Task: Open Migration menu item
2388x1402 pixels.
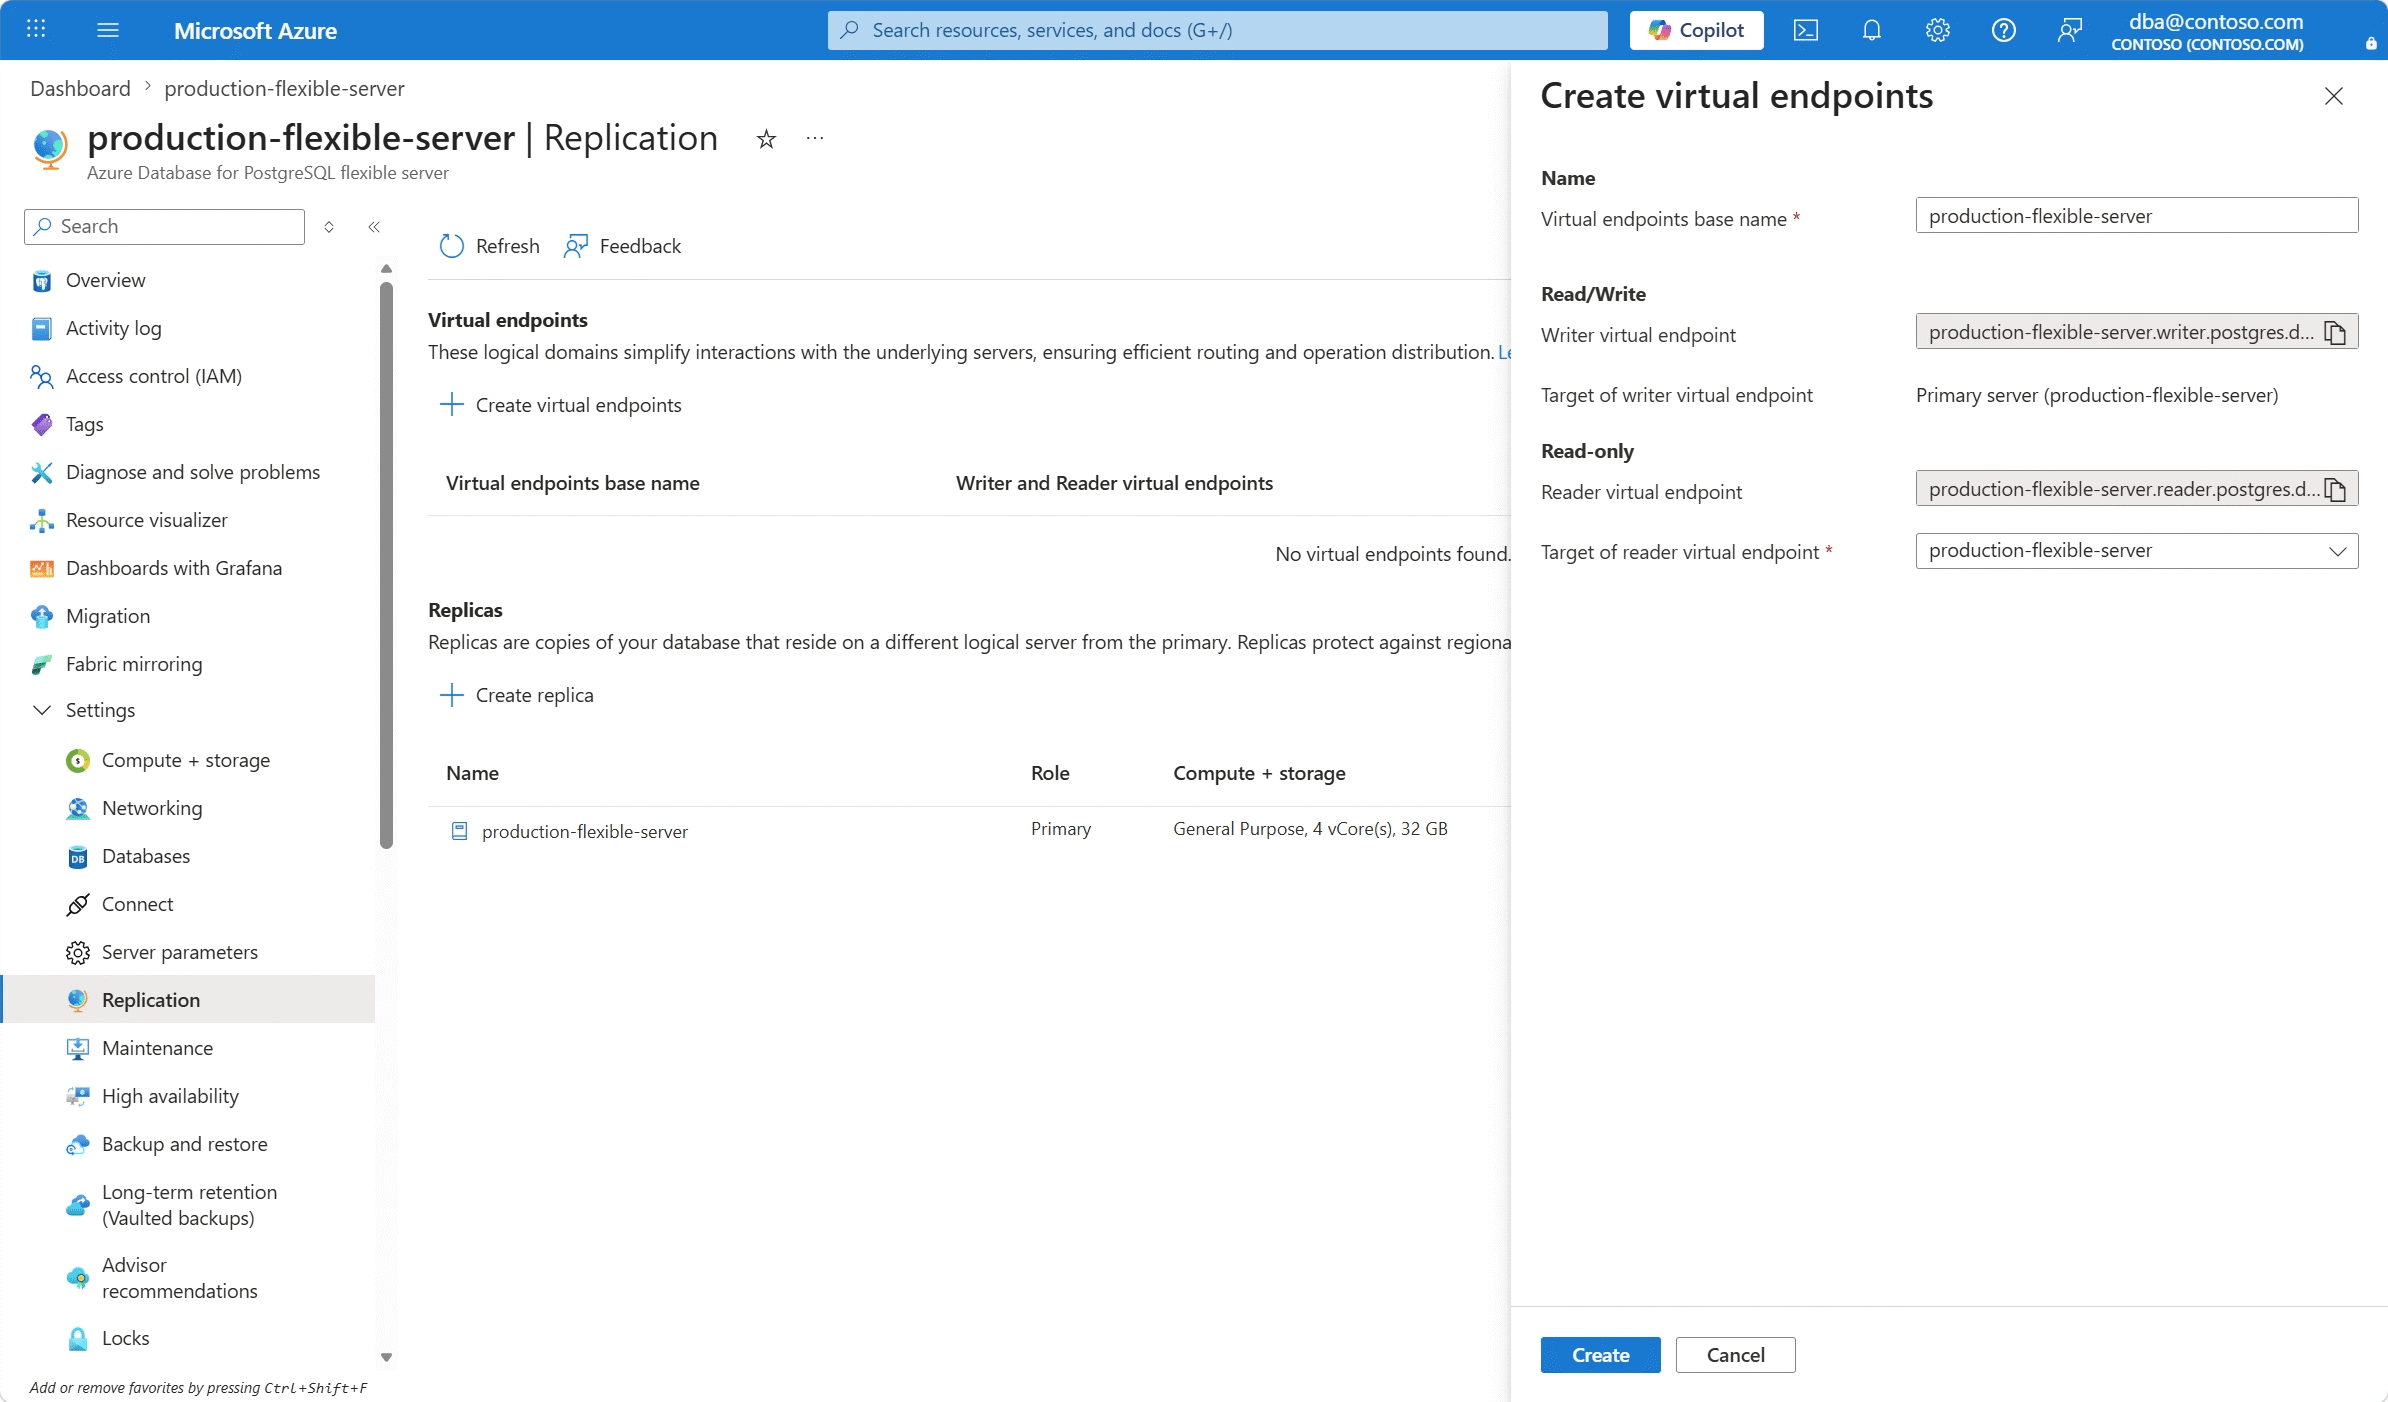Action: [x=108, y=616]
